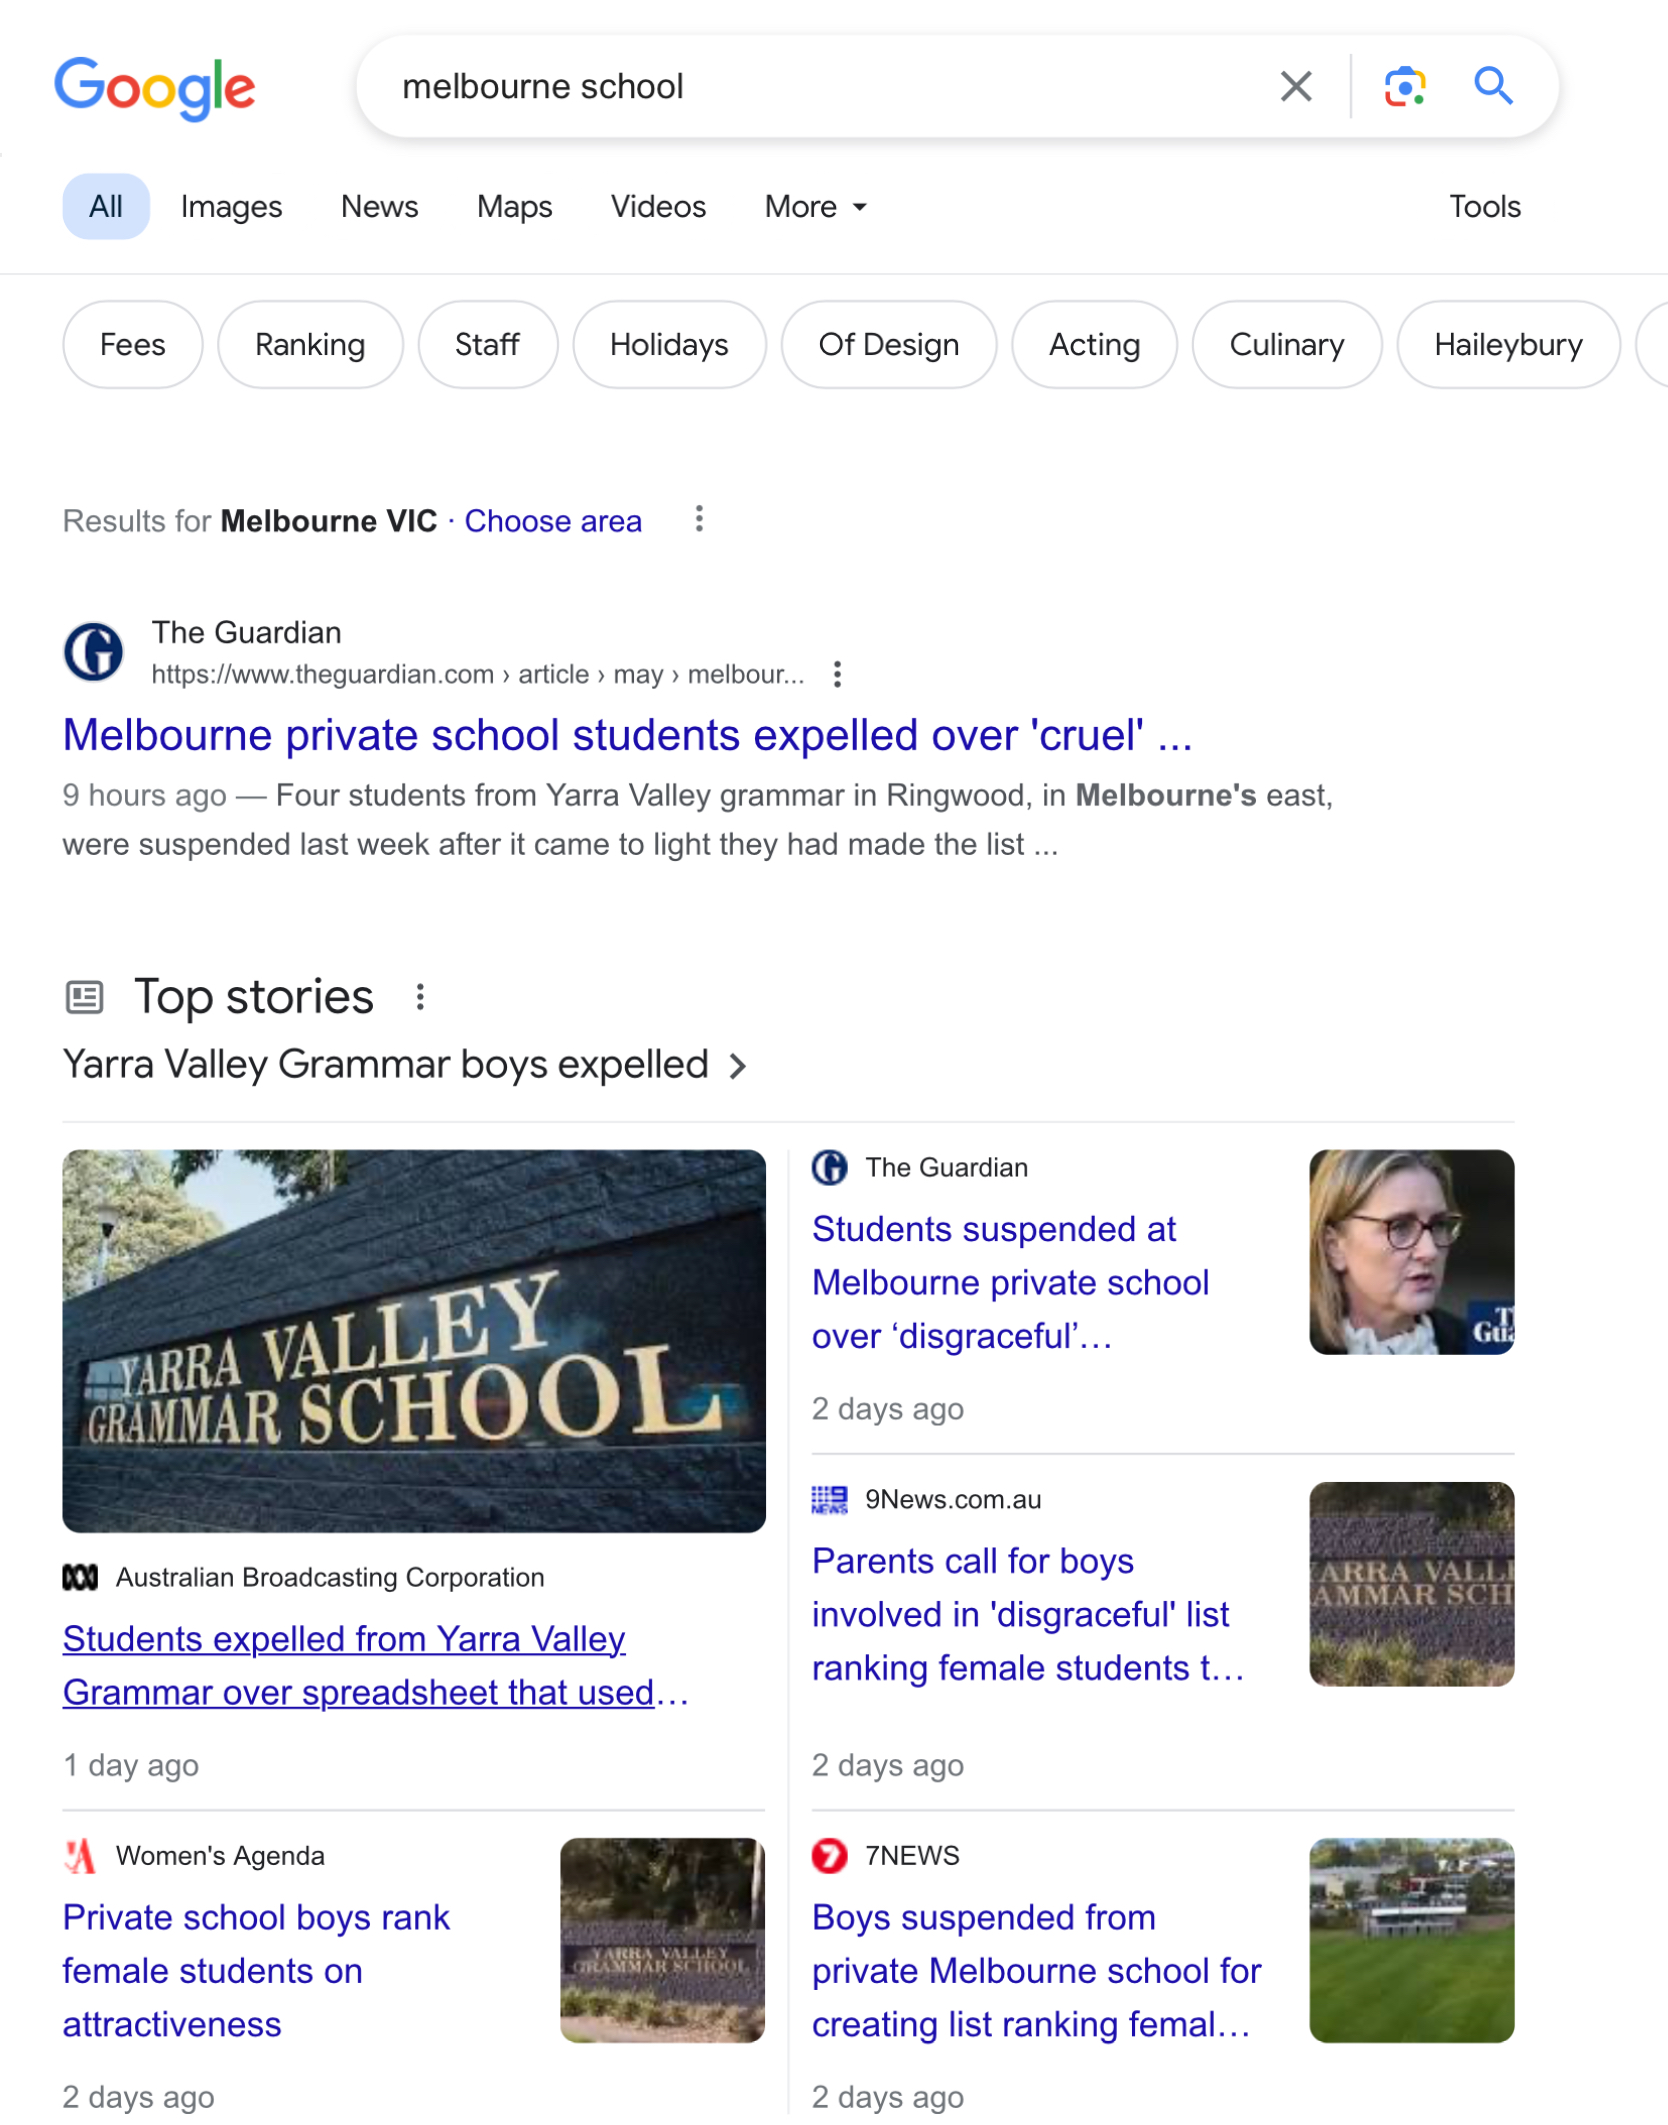Select the Culinary filter chip

[1286, 345]
